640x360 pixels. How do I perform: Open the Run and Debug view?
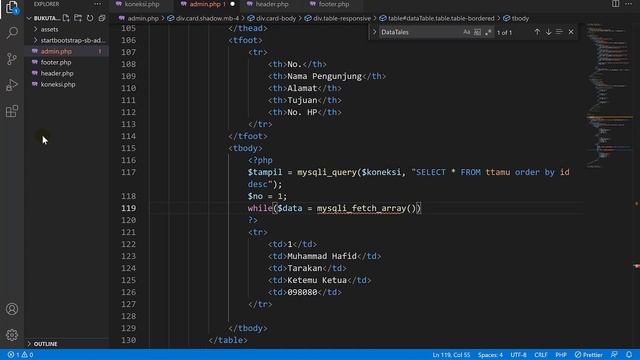pyautogui.click(x=12, y=85)
